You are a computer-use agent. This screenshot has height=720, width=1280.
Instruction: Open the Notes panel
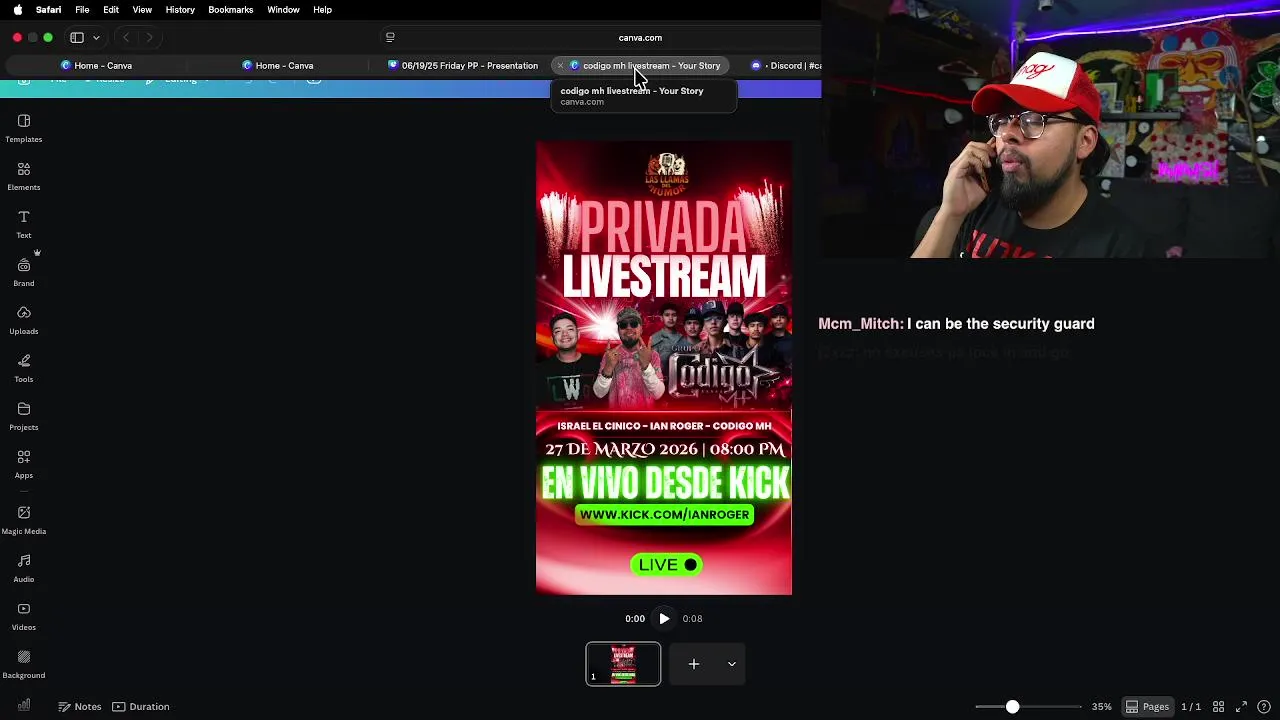coord(79,706)
